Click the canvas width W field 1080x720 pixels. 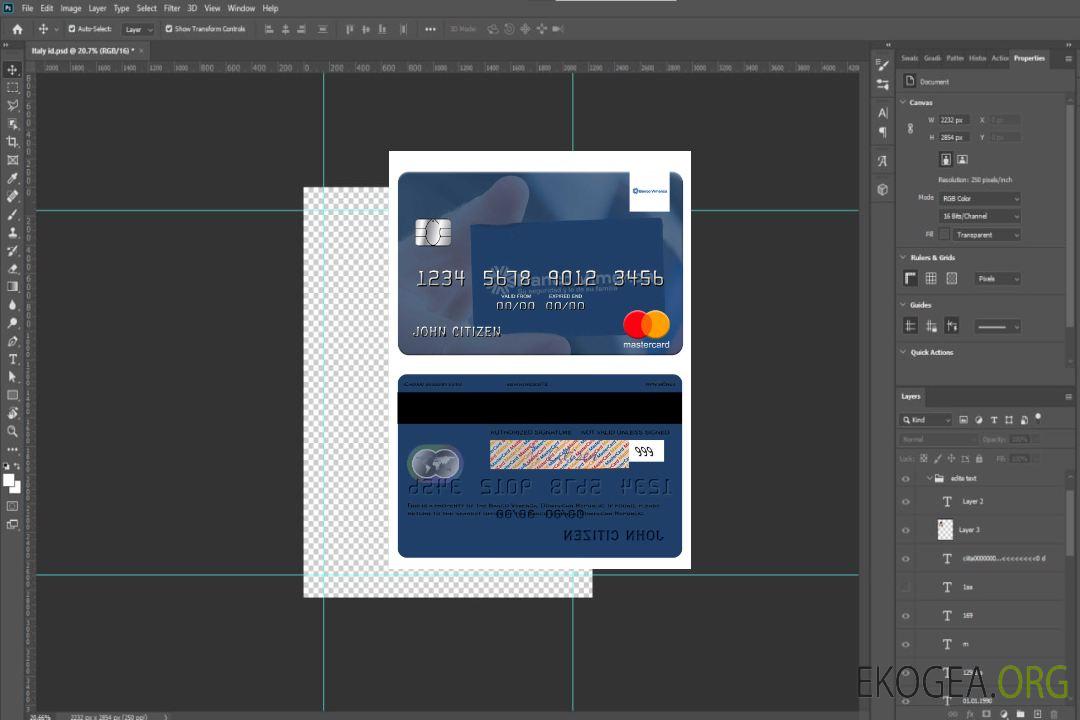coord(954,120)
